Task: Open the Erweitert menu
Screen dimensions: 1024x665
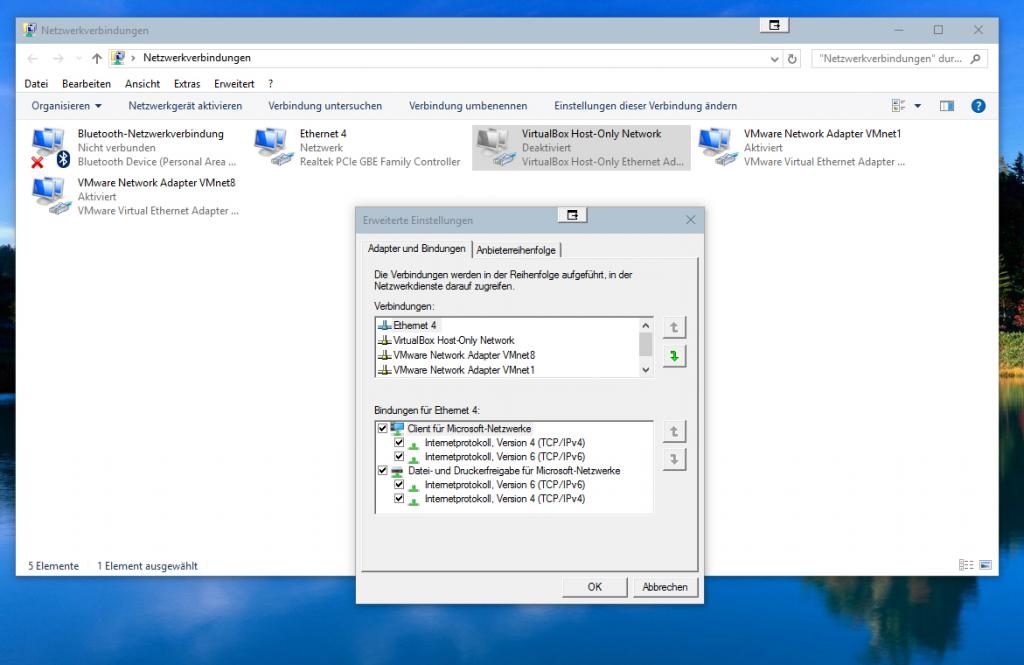Action: [234, 84]
